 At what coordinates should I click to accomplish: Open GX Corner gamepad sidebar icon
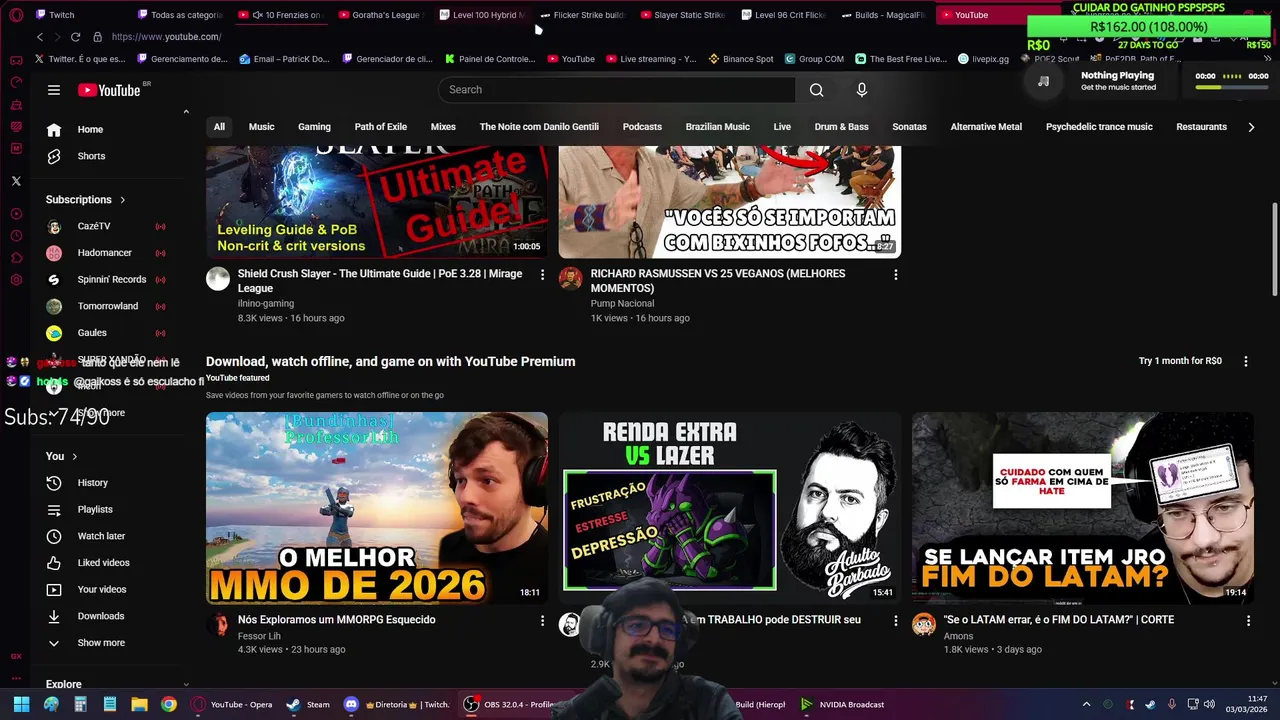click(16, 60)
